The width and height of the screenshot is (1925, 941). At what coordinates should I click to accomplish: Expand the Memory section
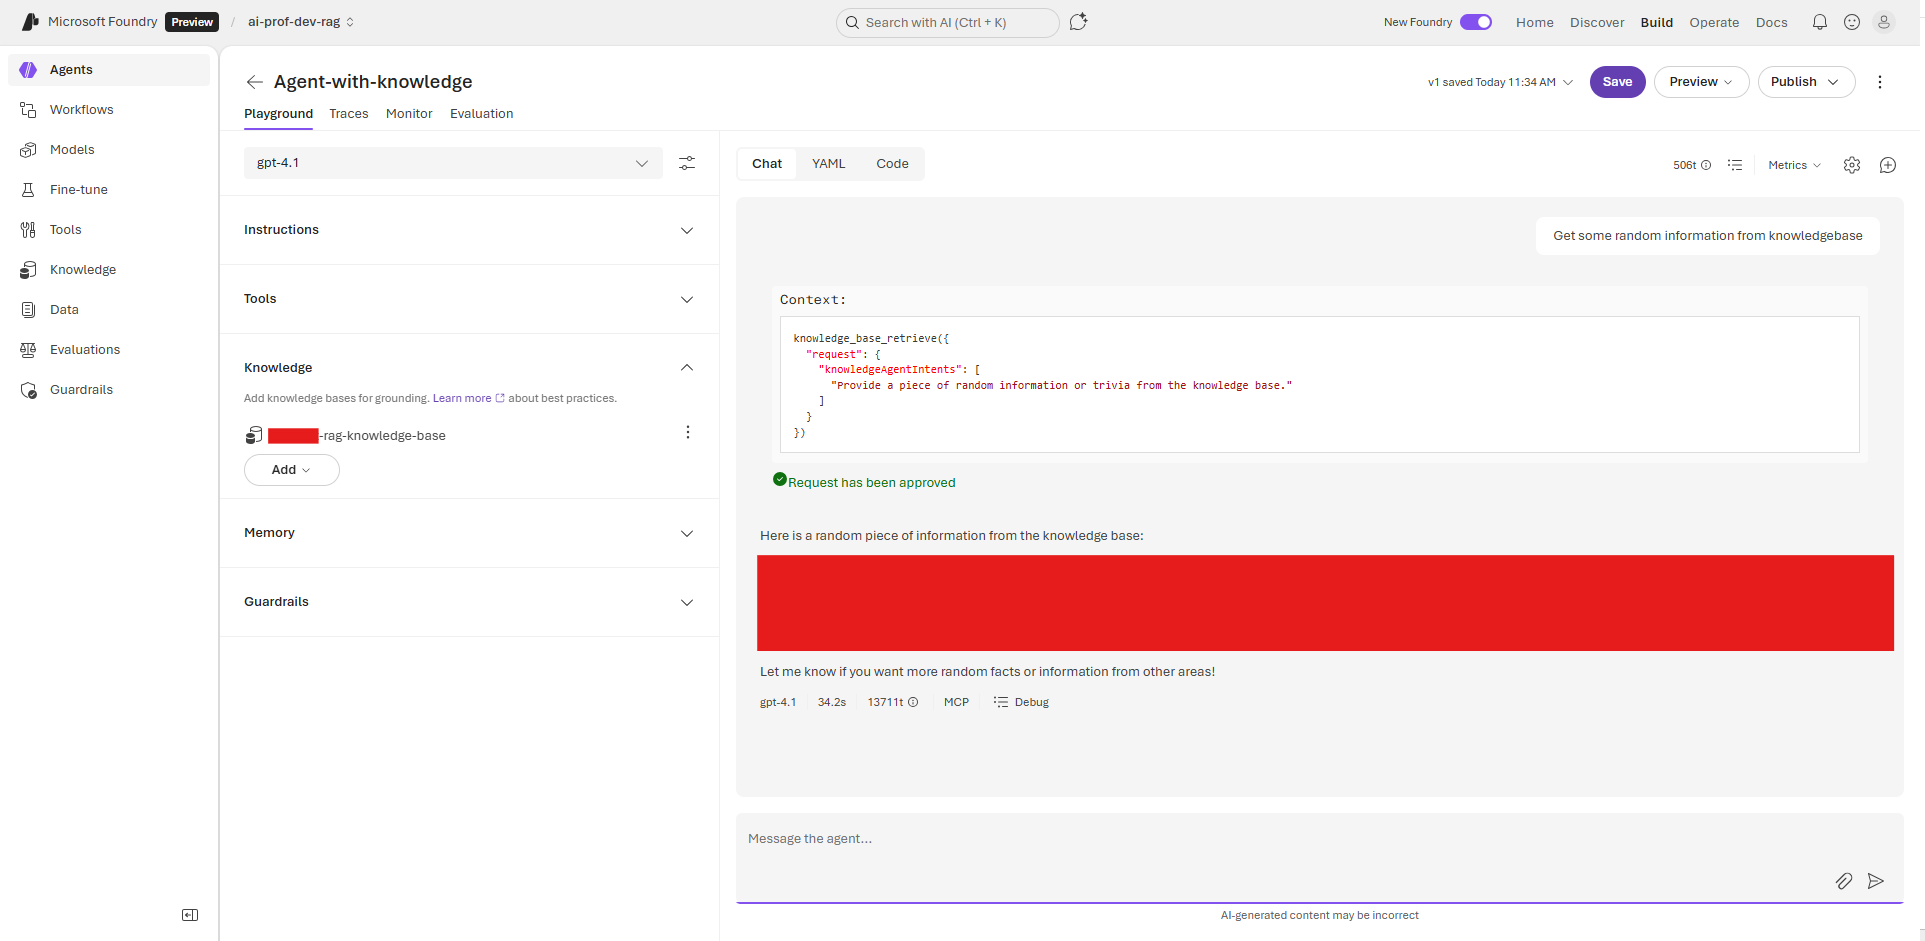click(469, 533)
